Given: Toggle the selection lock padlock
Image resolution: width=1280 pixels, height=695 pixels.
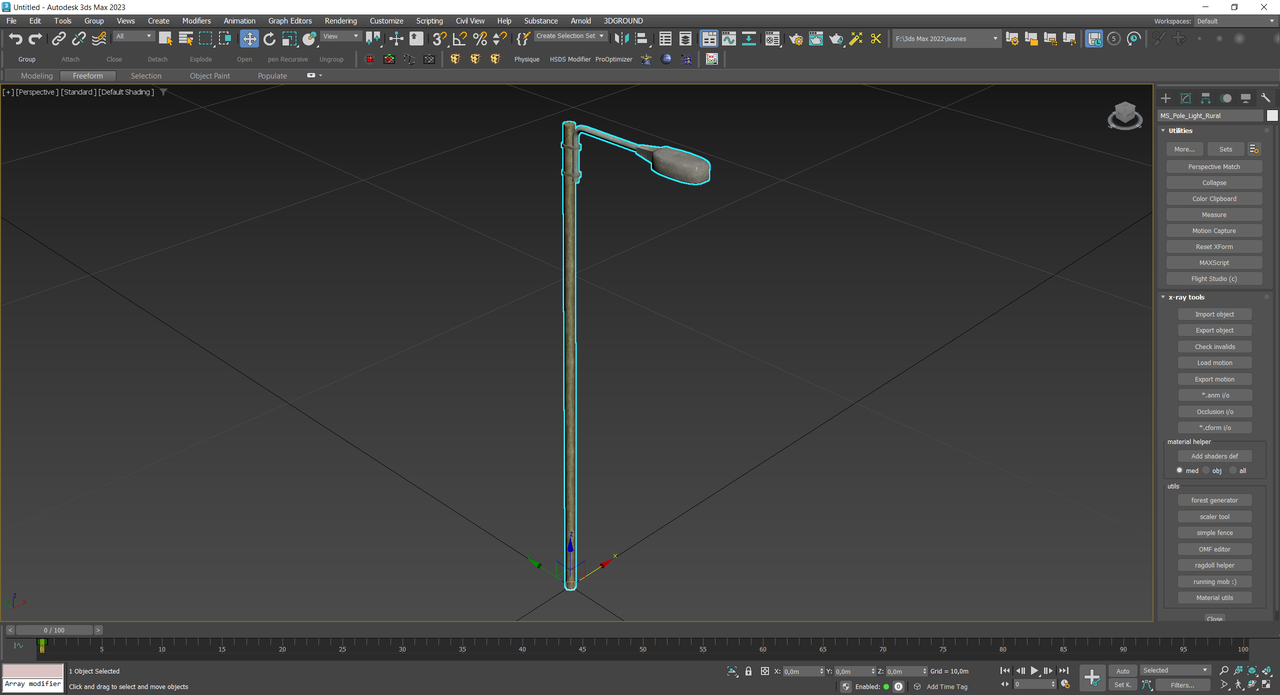Looking at the screenshot, I should pyautogui.click(x=748, y=671).
